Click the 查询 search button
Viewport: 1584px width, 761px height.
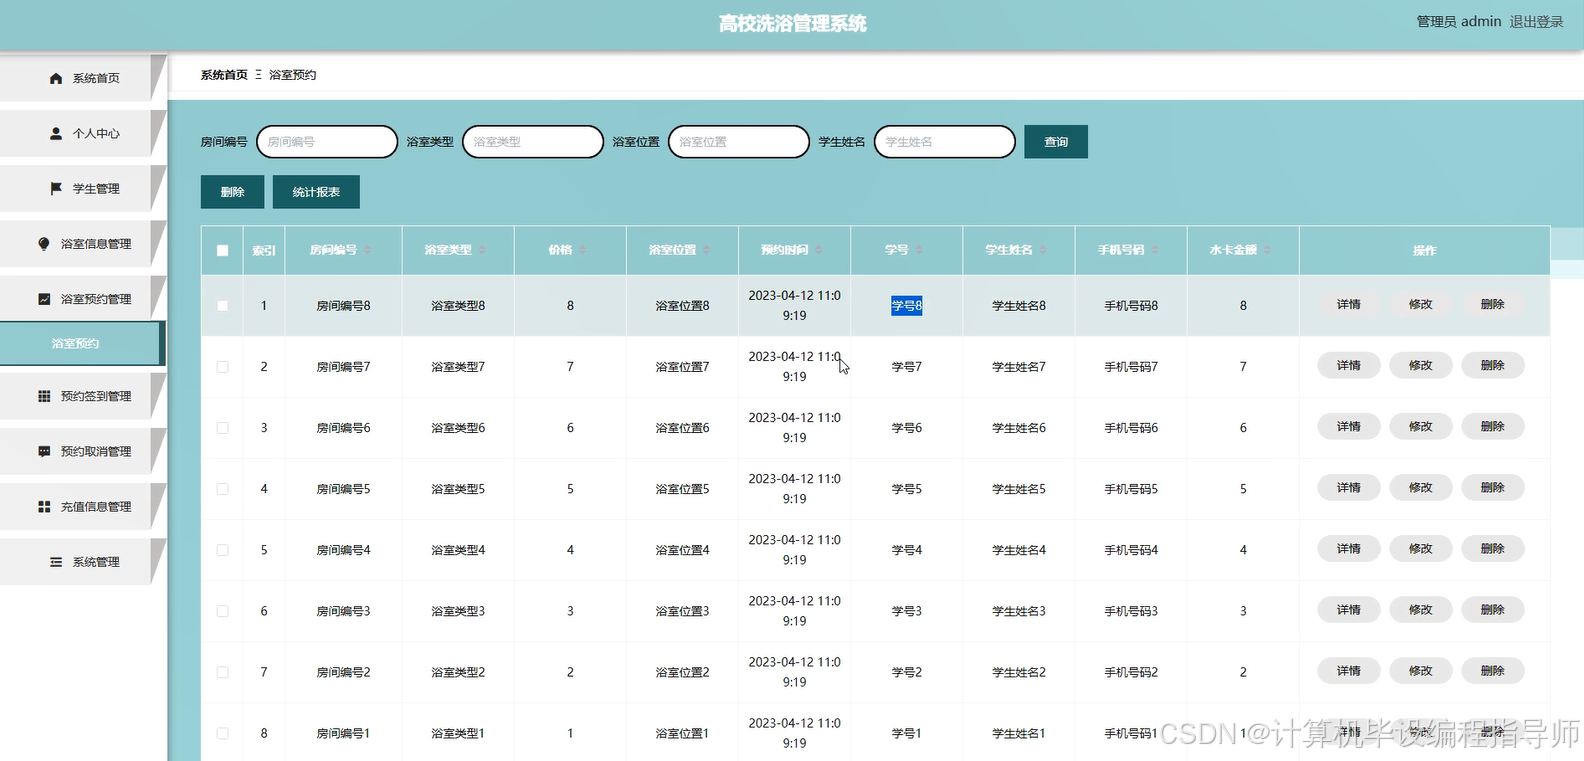(1056, 142)
